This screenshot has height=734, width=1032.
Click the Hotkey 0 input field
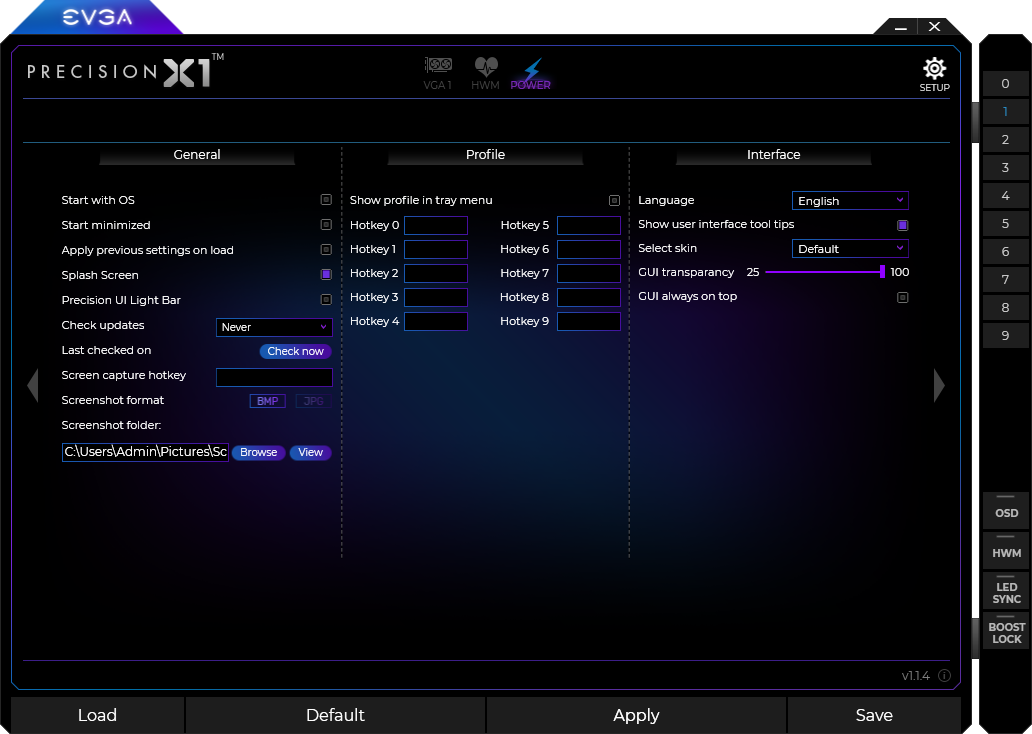click(436, 225)
